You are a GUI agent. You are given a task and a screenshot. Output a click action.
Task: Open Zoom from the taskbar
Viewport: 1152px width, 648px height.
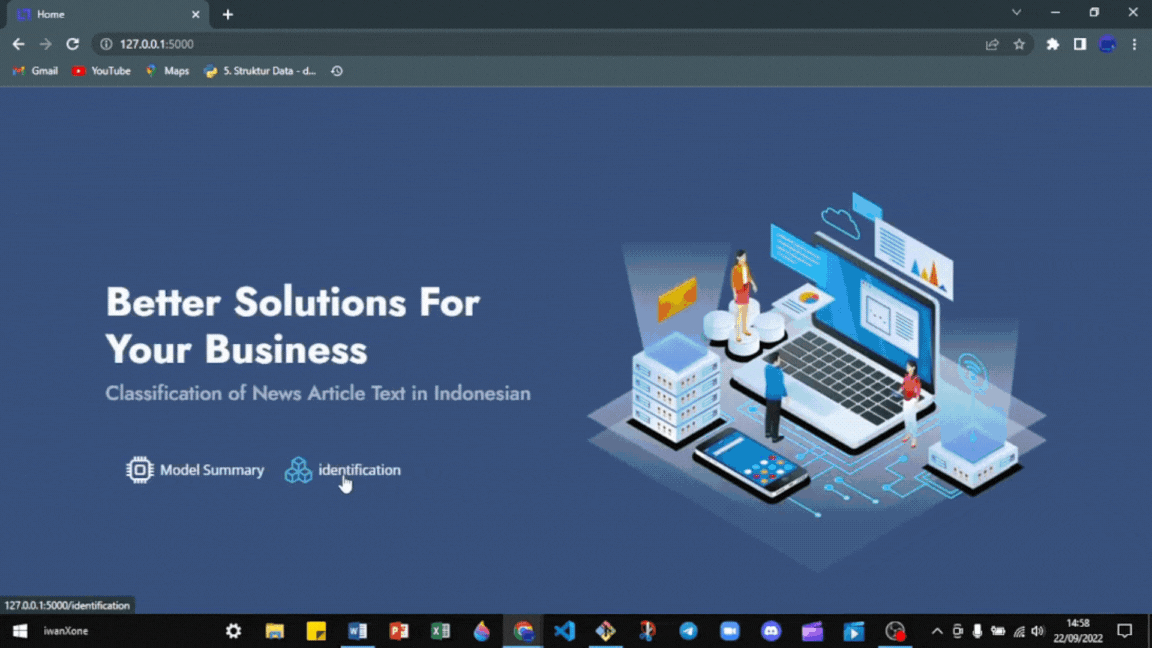click(730, 631)
